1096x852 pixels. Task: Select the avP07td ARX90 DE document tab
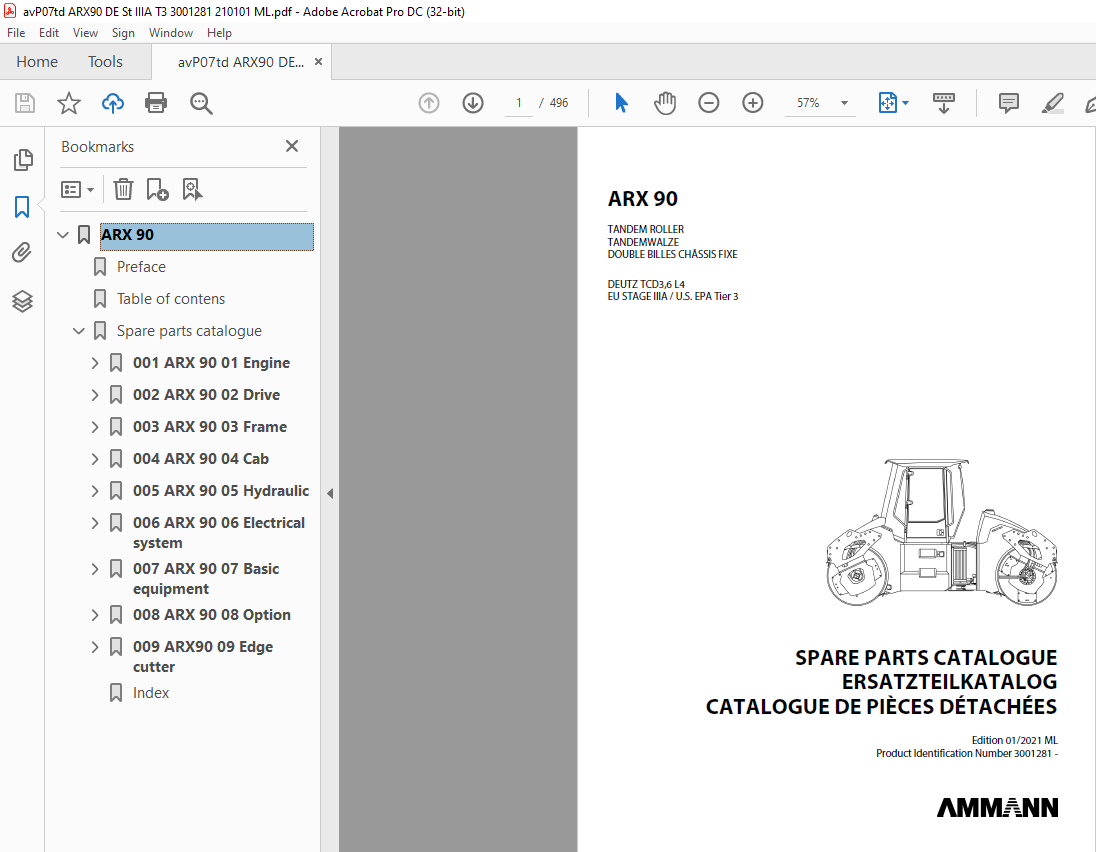point(240,62)
